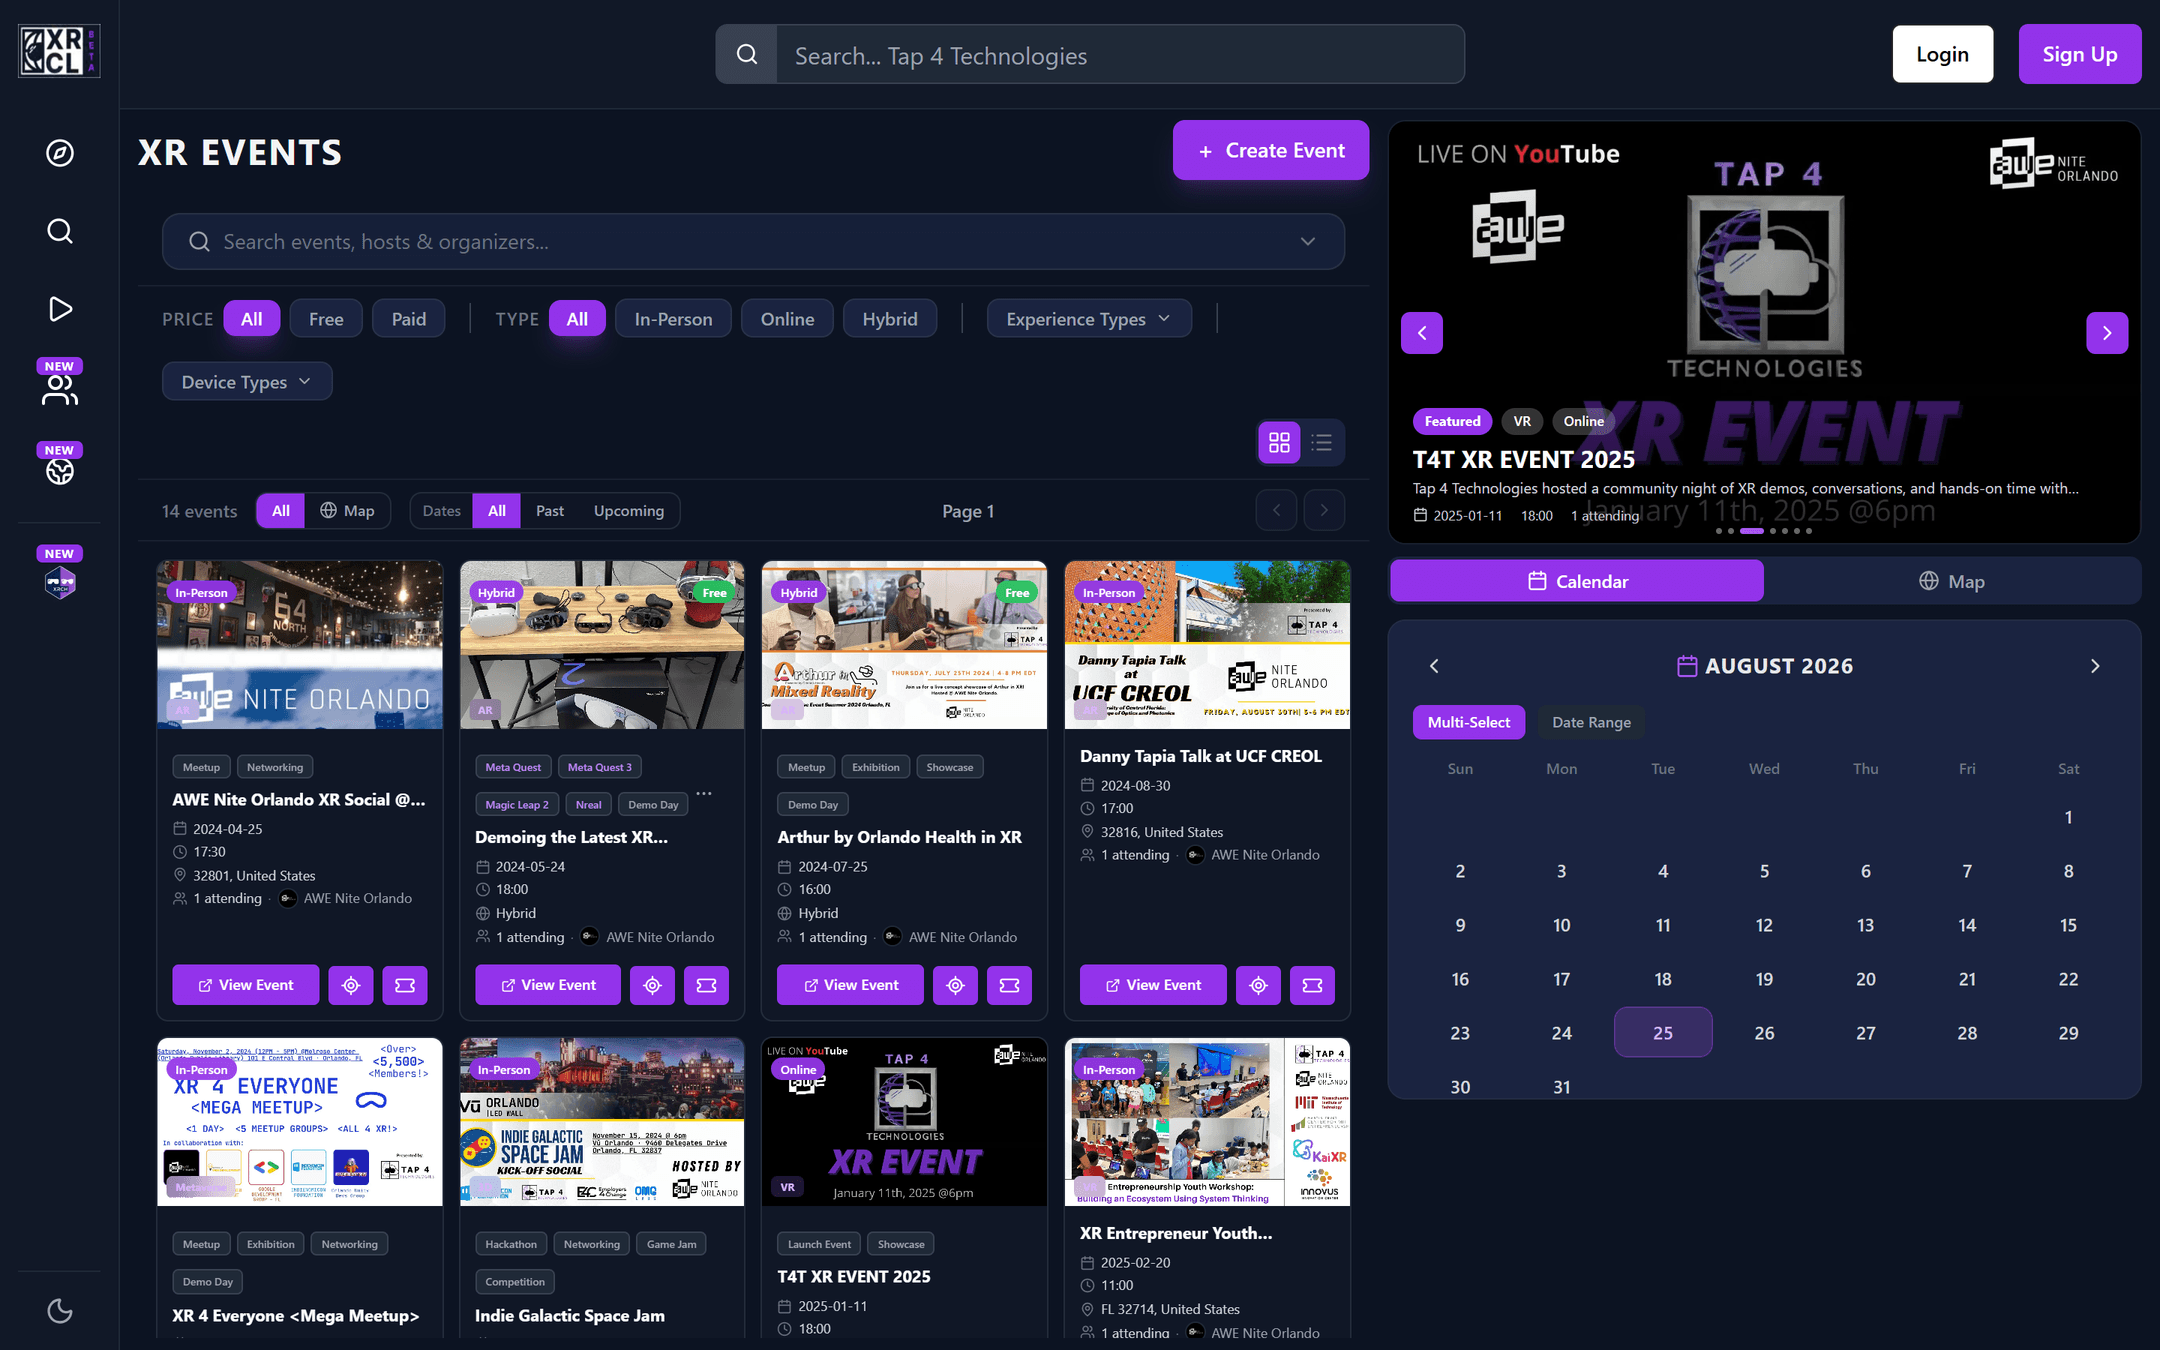Viewport: 2160px width, 1350px height.
Task: Filter type to Hybrid
Action: point(890,319)
